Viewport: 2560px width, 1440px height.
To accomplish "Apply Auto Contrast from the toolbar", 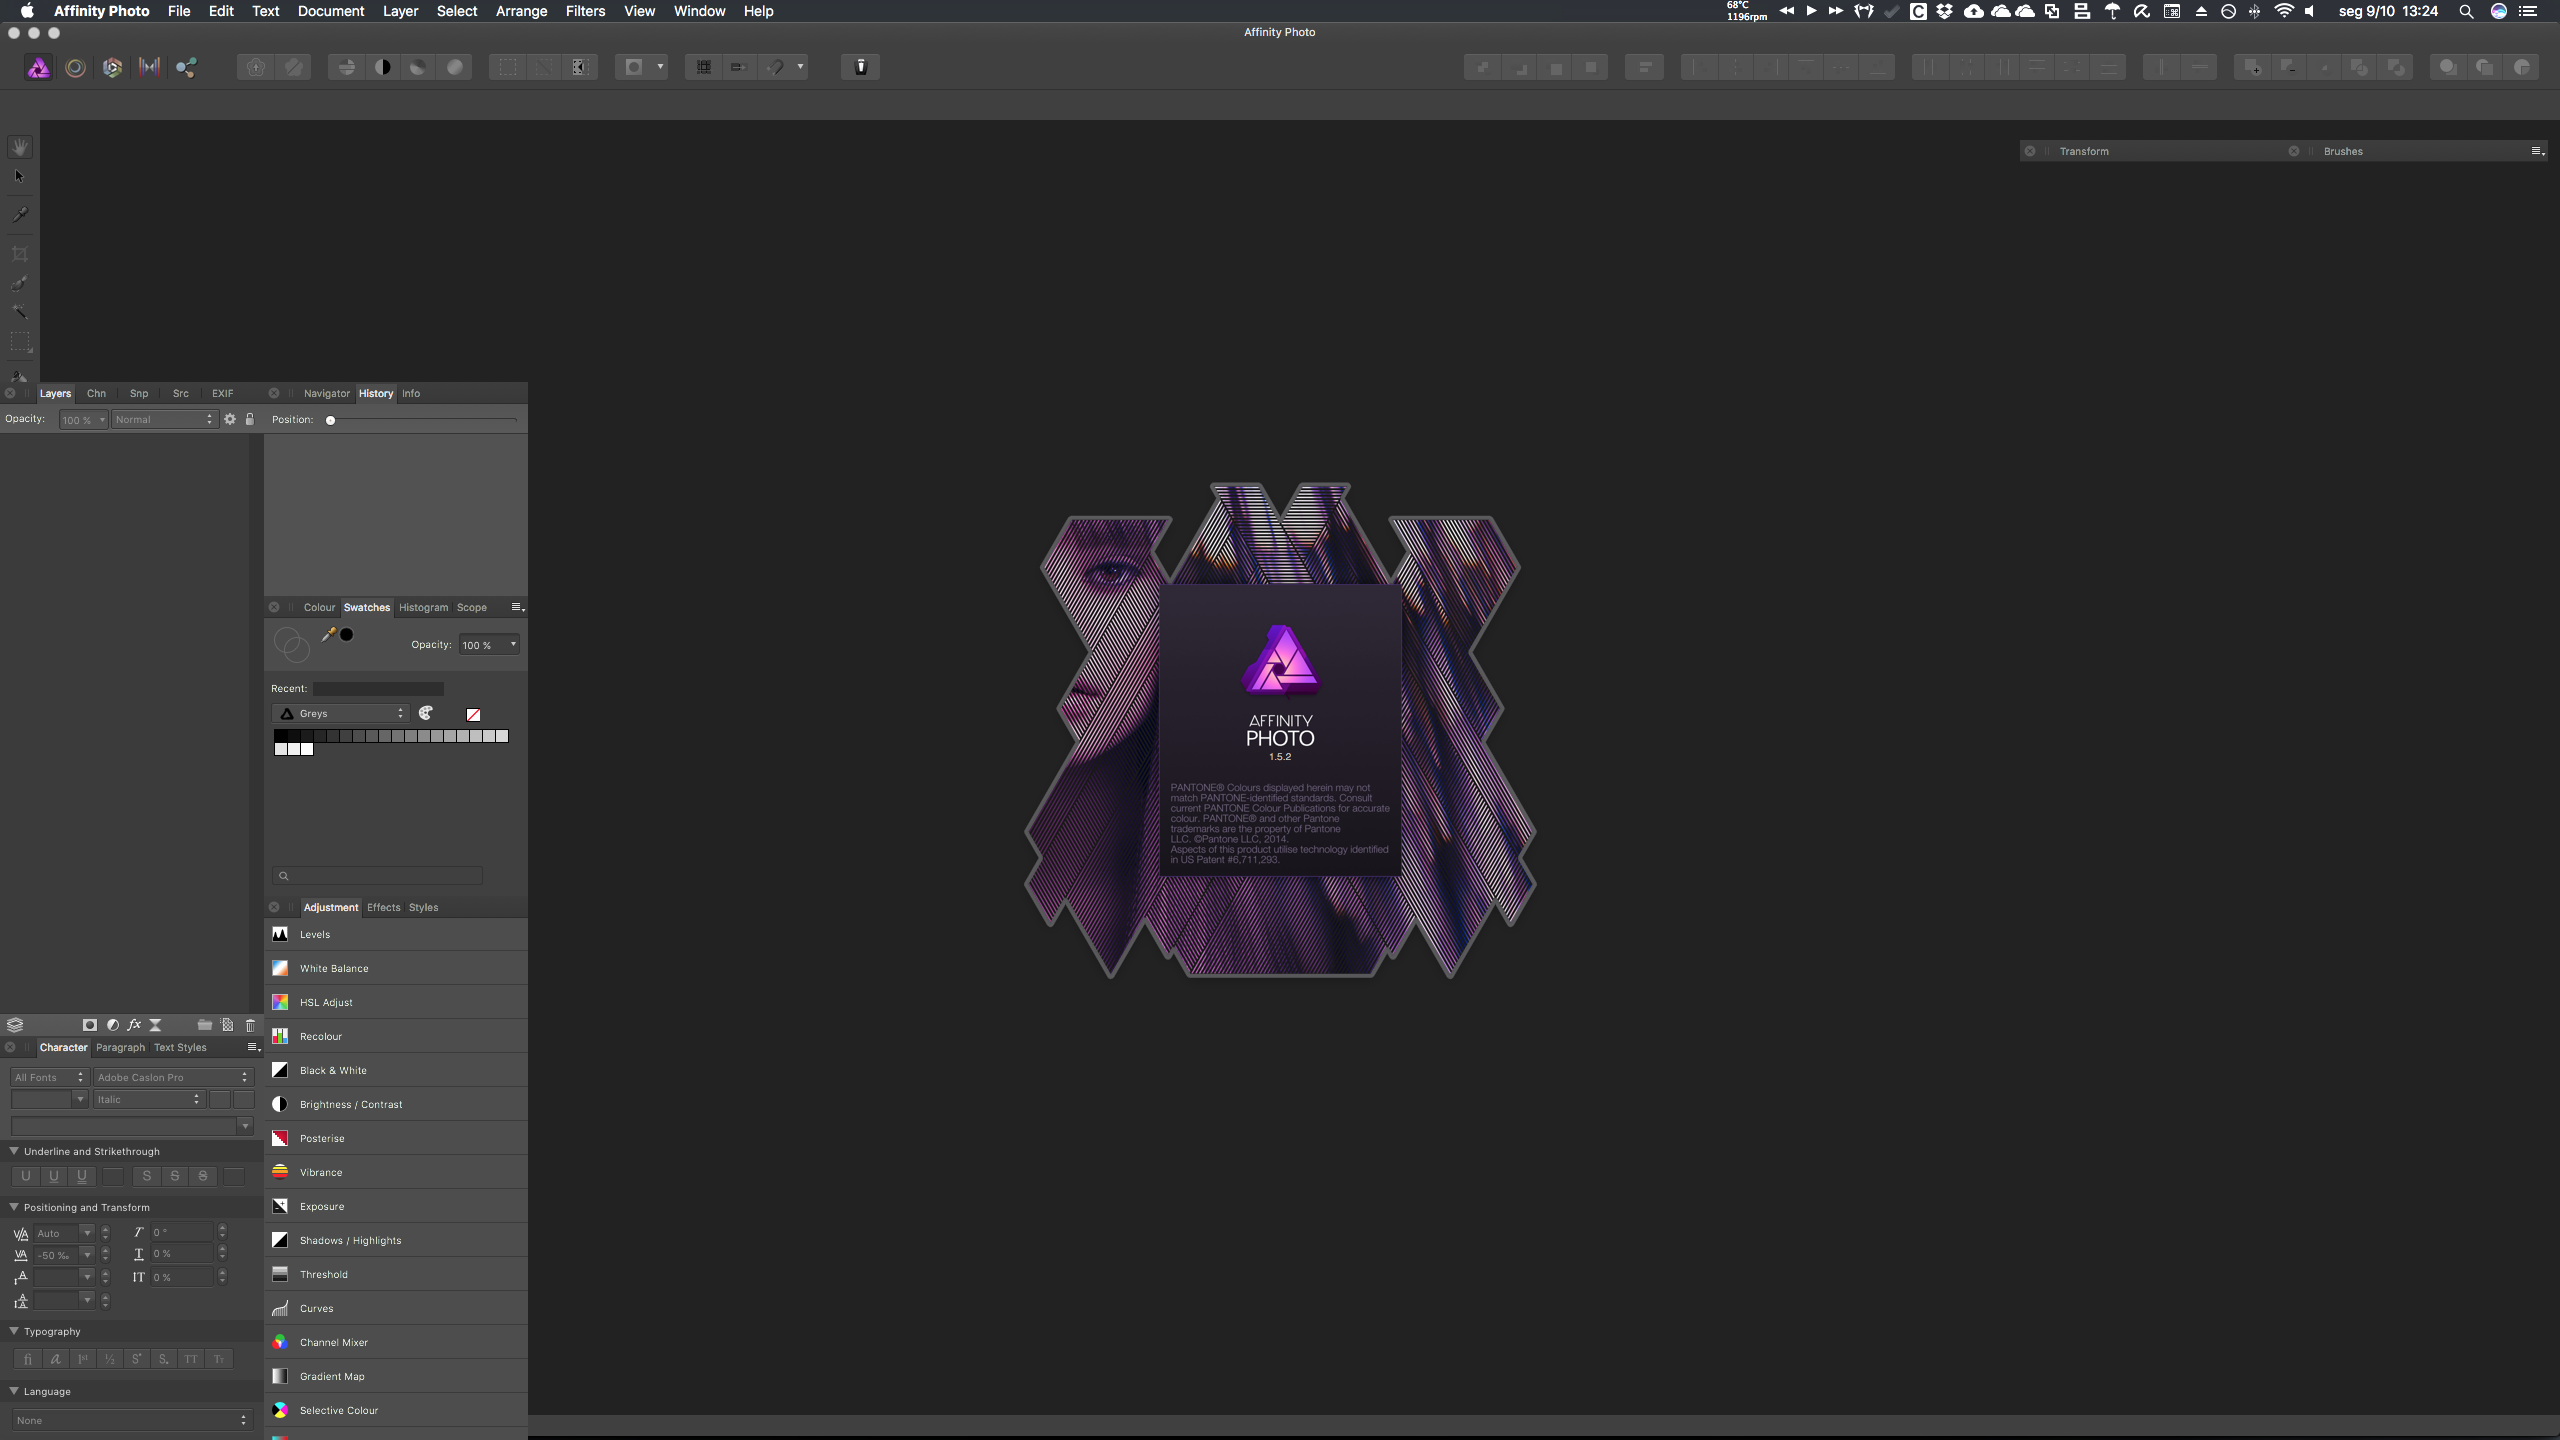I will (383, 67).
